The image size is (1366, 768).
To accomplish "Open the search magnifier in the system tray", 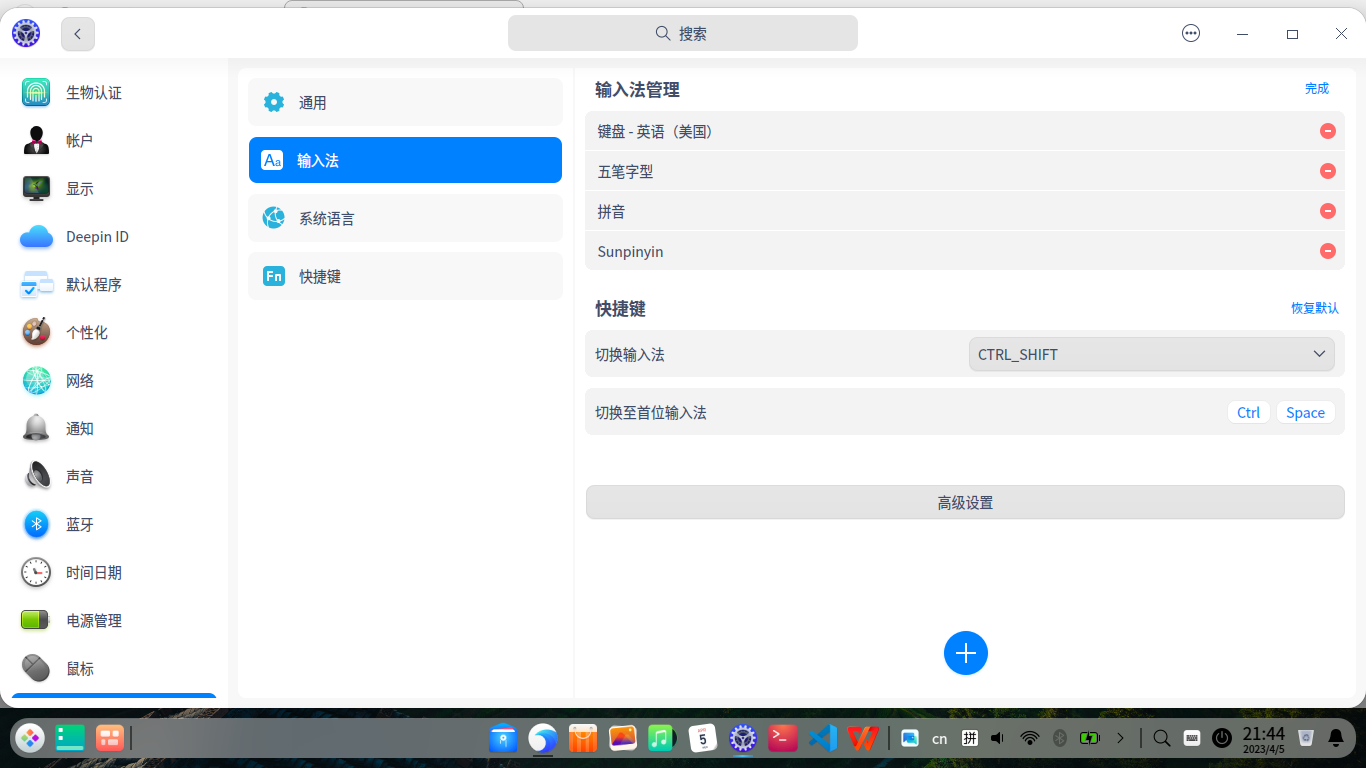I will (1161, 738).
